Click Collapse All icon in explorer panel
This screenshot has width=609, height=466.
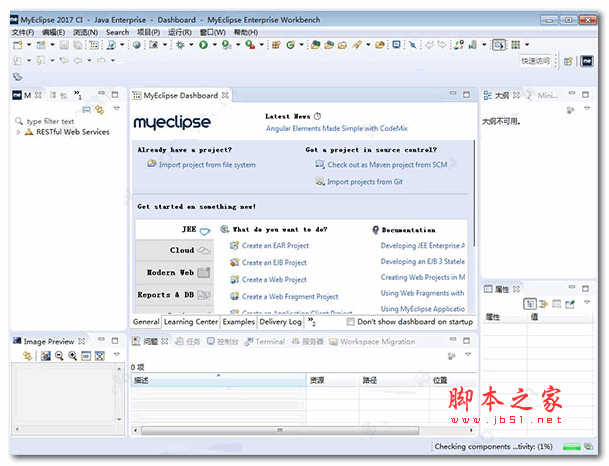pos(87,110)
